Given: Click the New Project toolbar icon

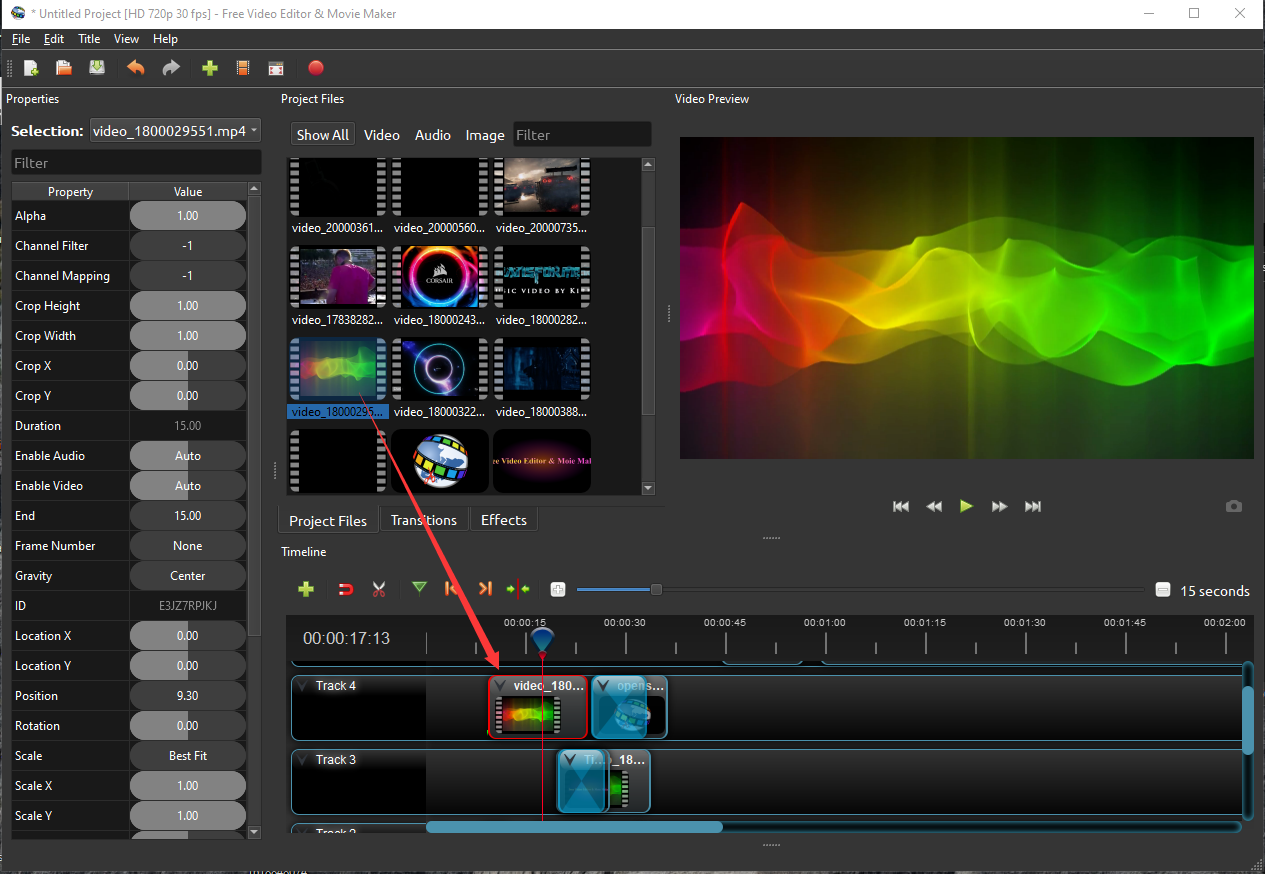Looking at the screenshot, I should tap(31, 68).
